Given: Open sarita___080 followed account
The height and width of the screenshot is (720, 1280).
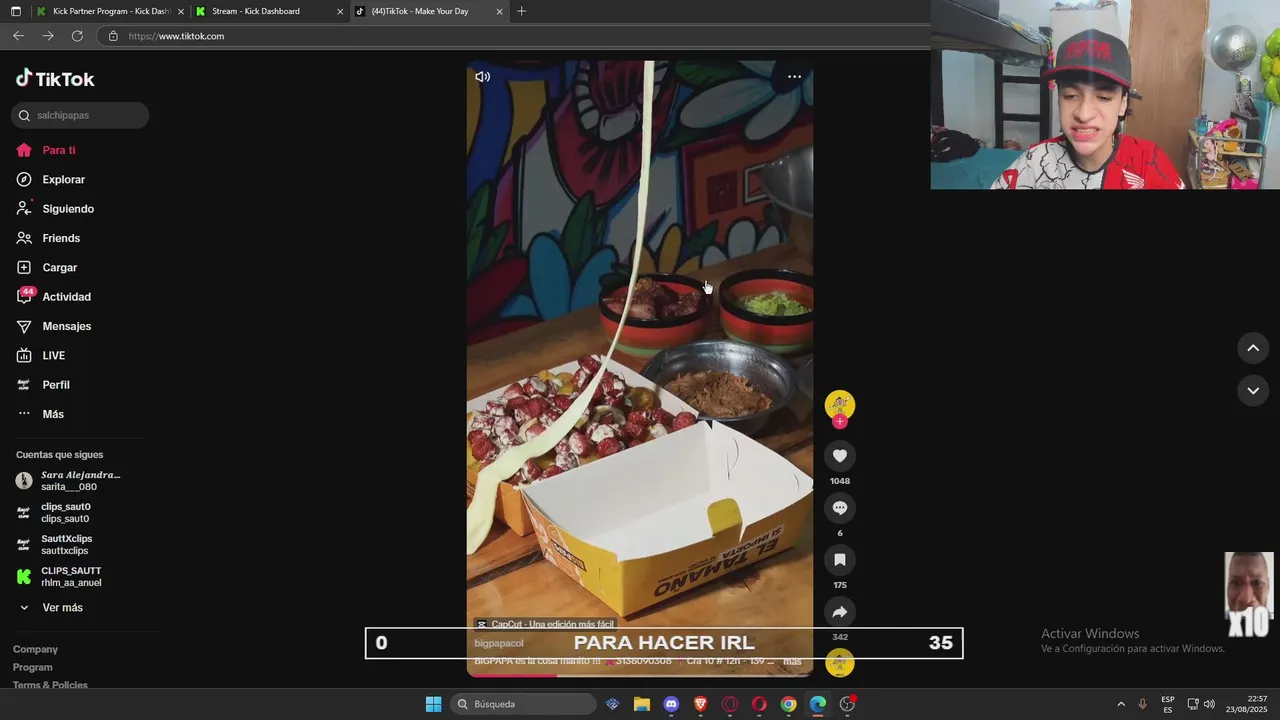Looking at the screenshot, I should [x=70, y=481].
